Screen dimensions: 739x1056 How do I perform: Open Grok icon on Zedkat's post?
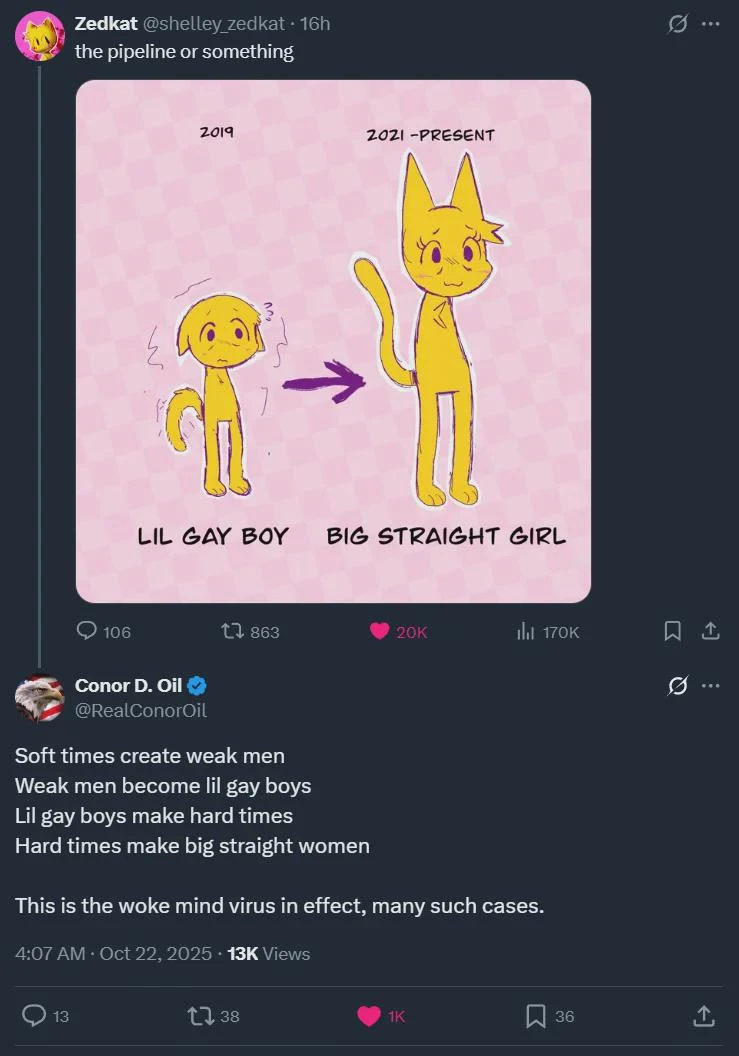pyautogui.click(x=678, y=24)
